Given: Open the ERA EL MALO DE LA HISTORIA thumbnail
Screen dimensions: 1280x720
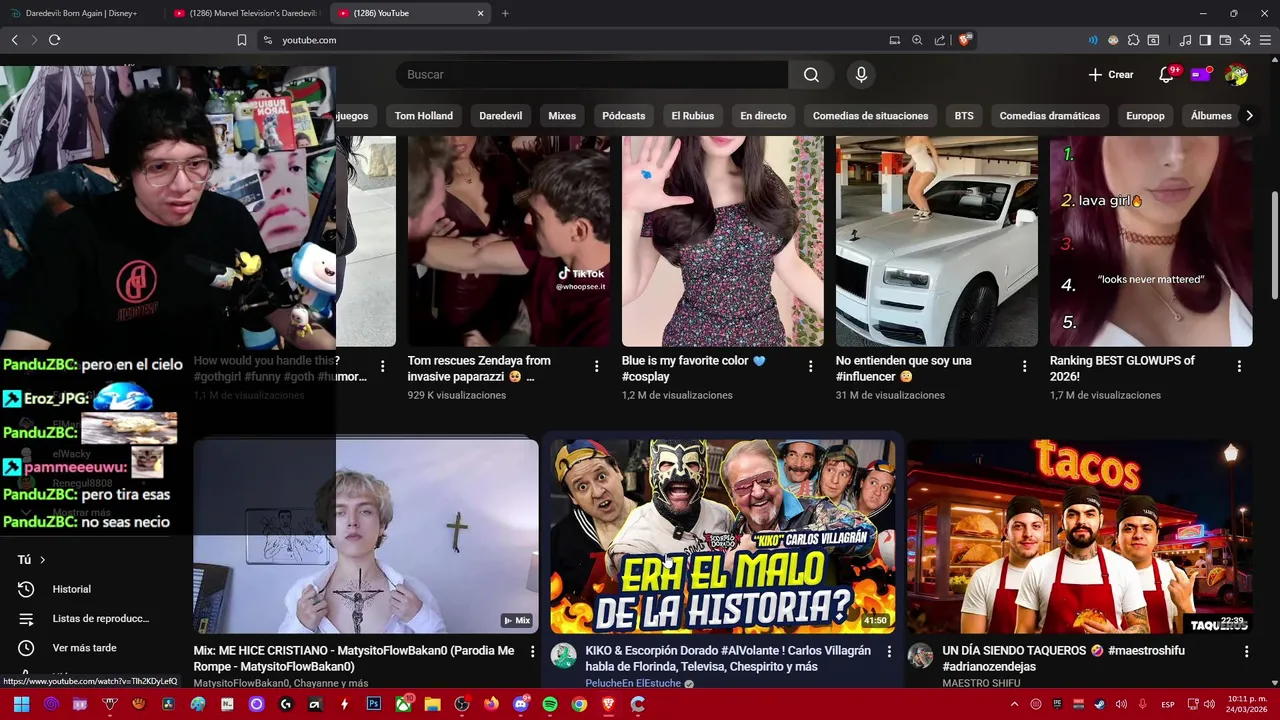Looking at the screenshot, I should tap(722, 536).
